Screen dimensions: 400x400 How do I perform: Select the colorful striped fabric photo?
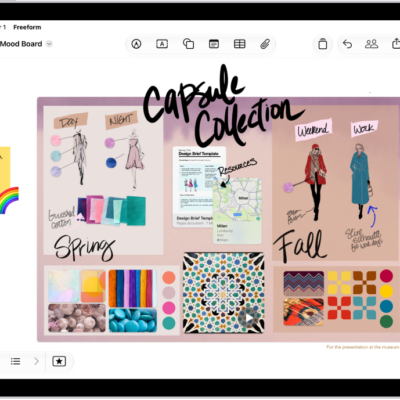[x=133, y=288]
